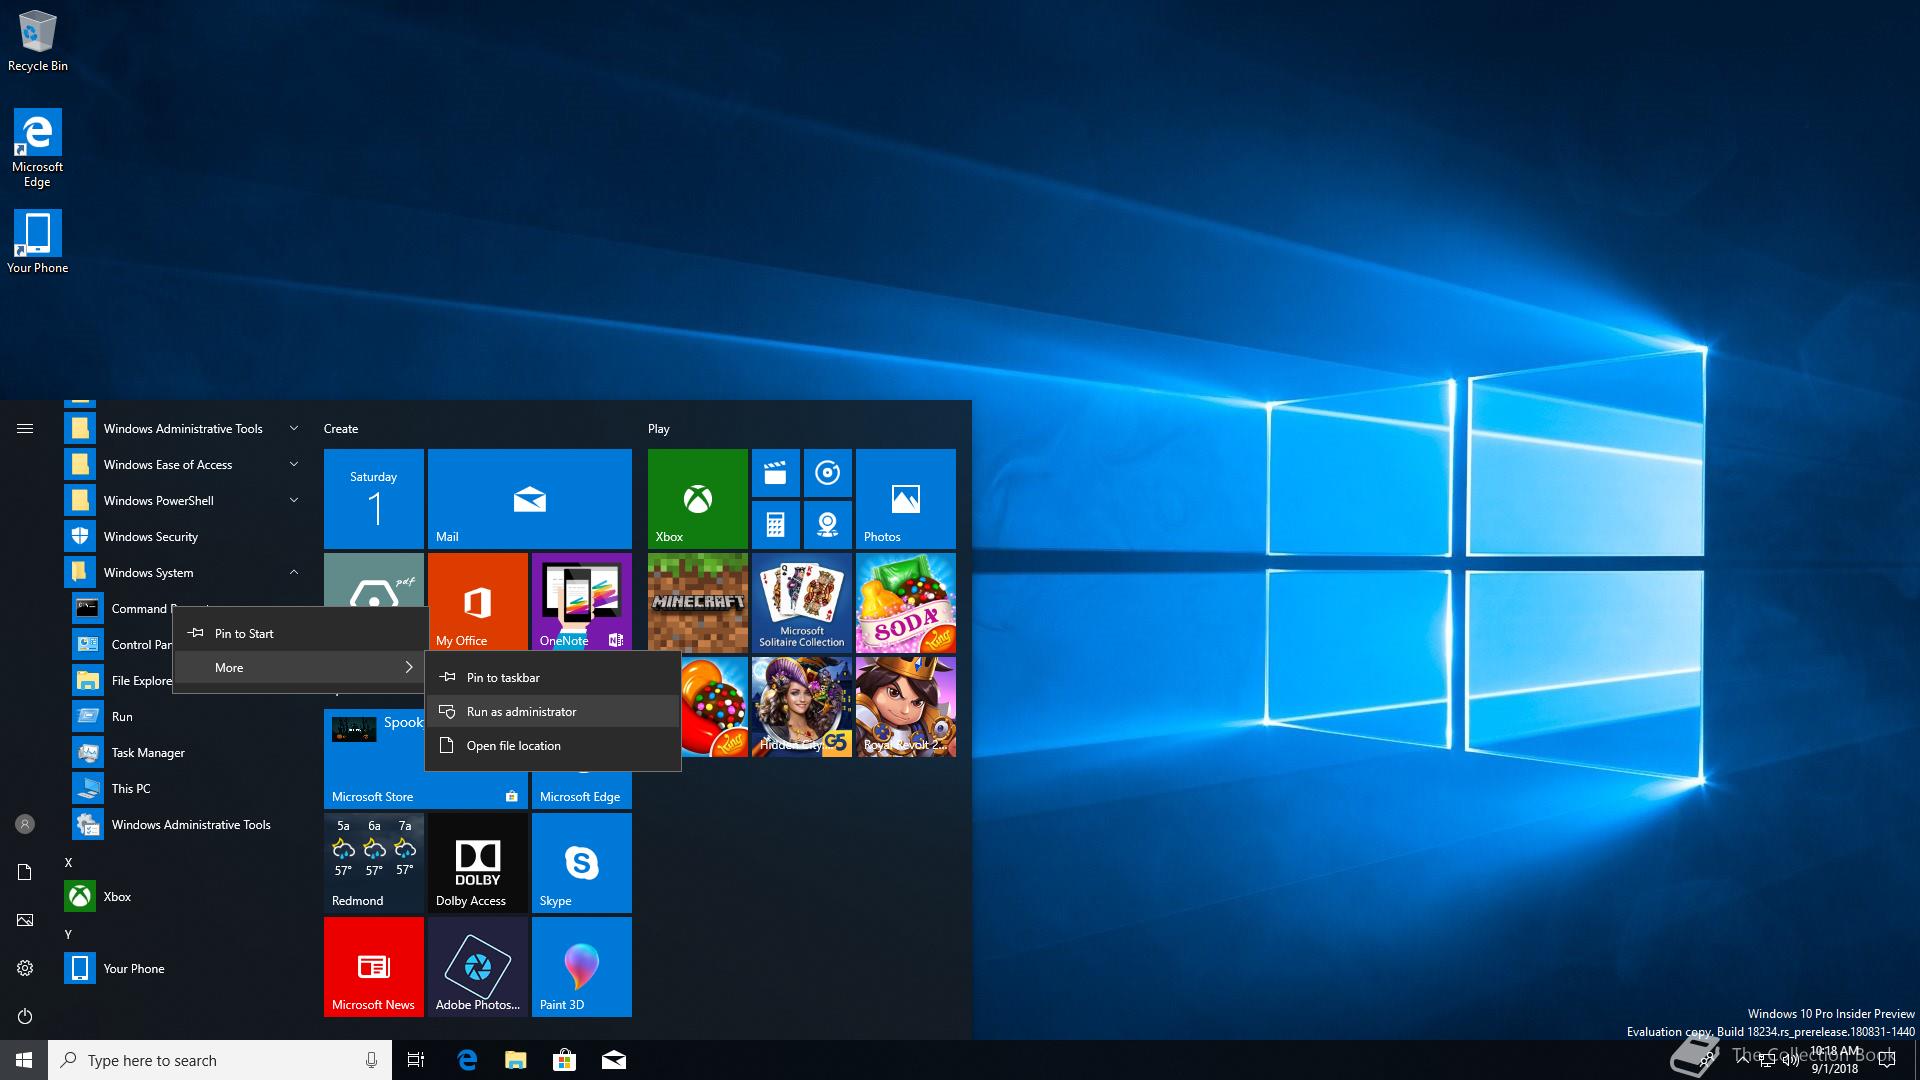Open Pictures from Start sidebar
The image size is (1920, 1080).
(x=25, y=920)
